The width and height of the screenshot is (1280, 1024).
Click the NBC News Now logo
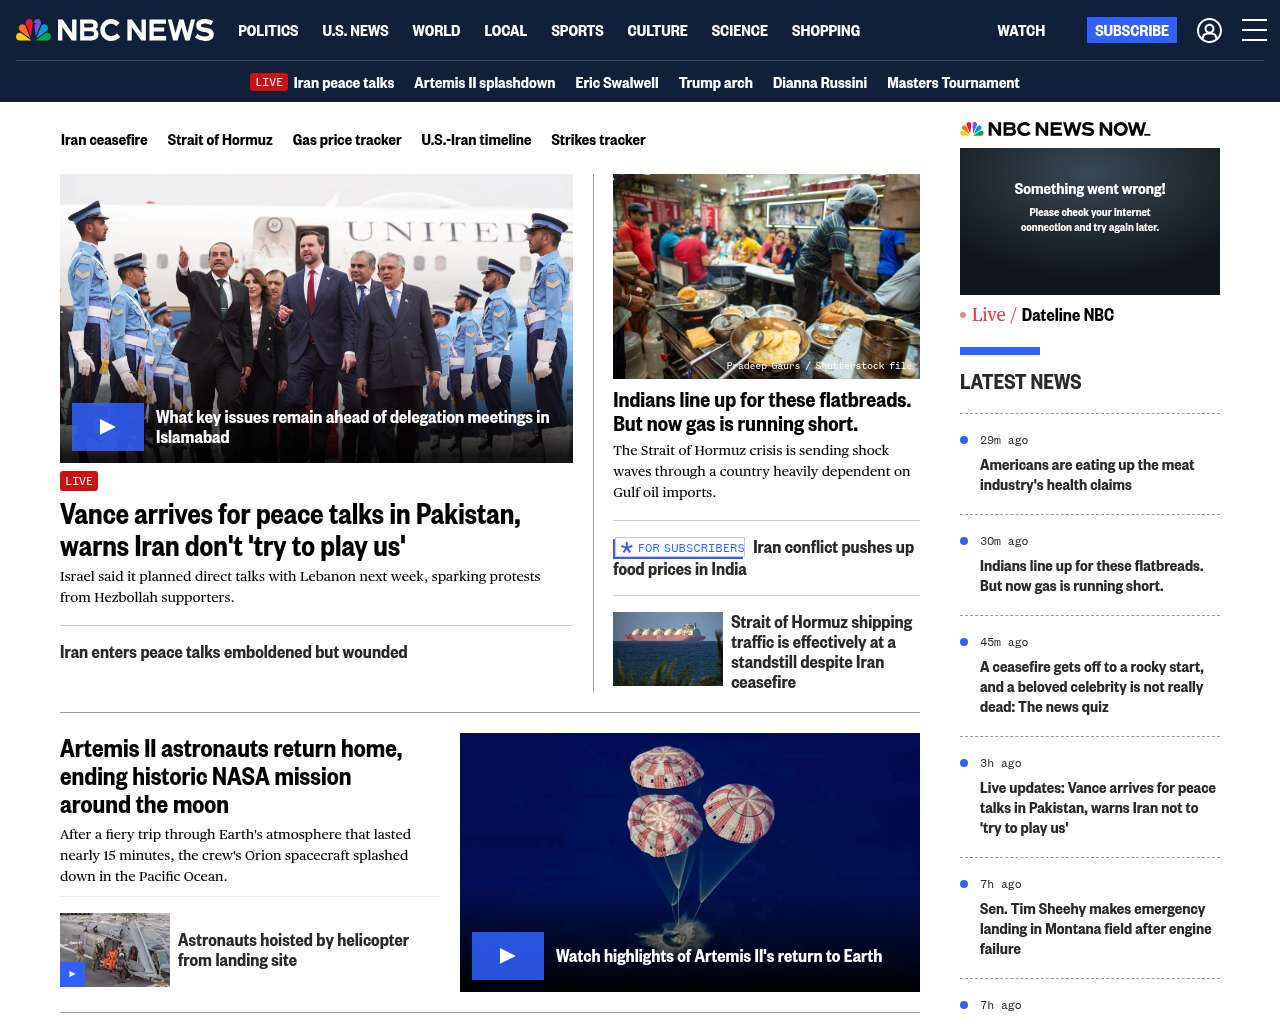click(x=1055, y=129)
